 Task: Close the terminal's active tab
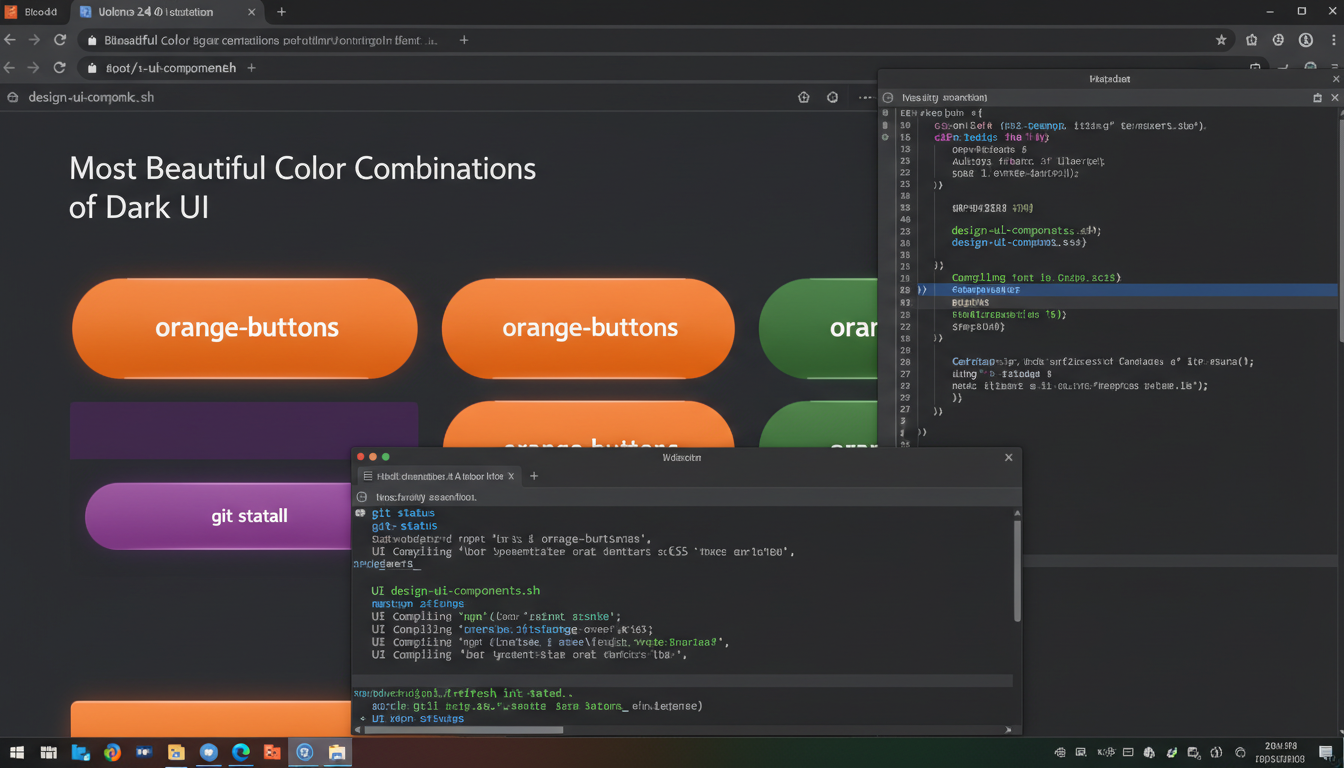point(511,476)
